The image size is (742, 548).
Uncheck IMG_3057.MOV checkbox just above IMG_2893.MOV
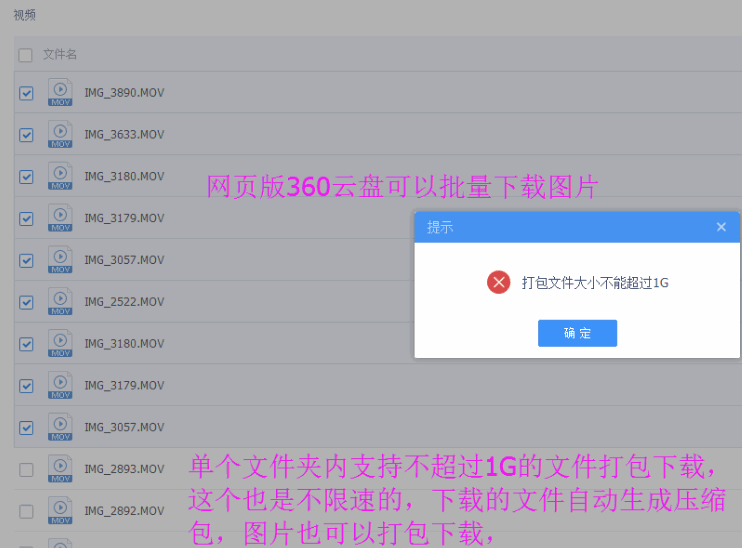pos(26,428)
